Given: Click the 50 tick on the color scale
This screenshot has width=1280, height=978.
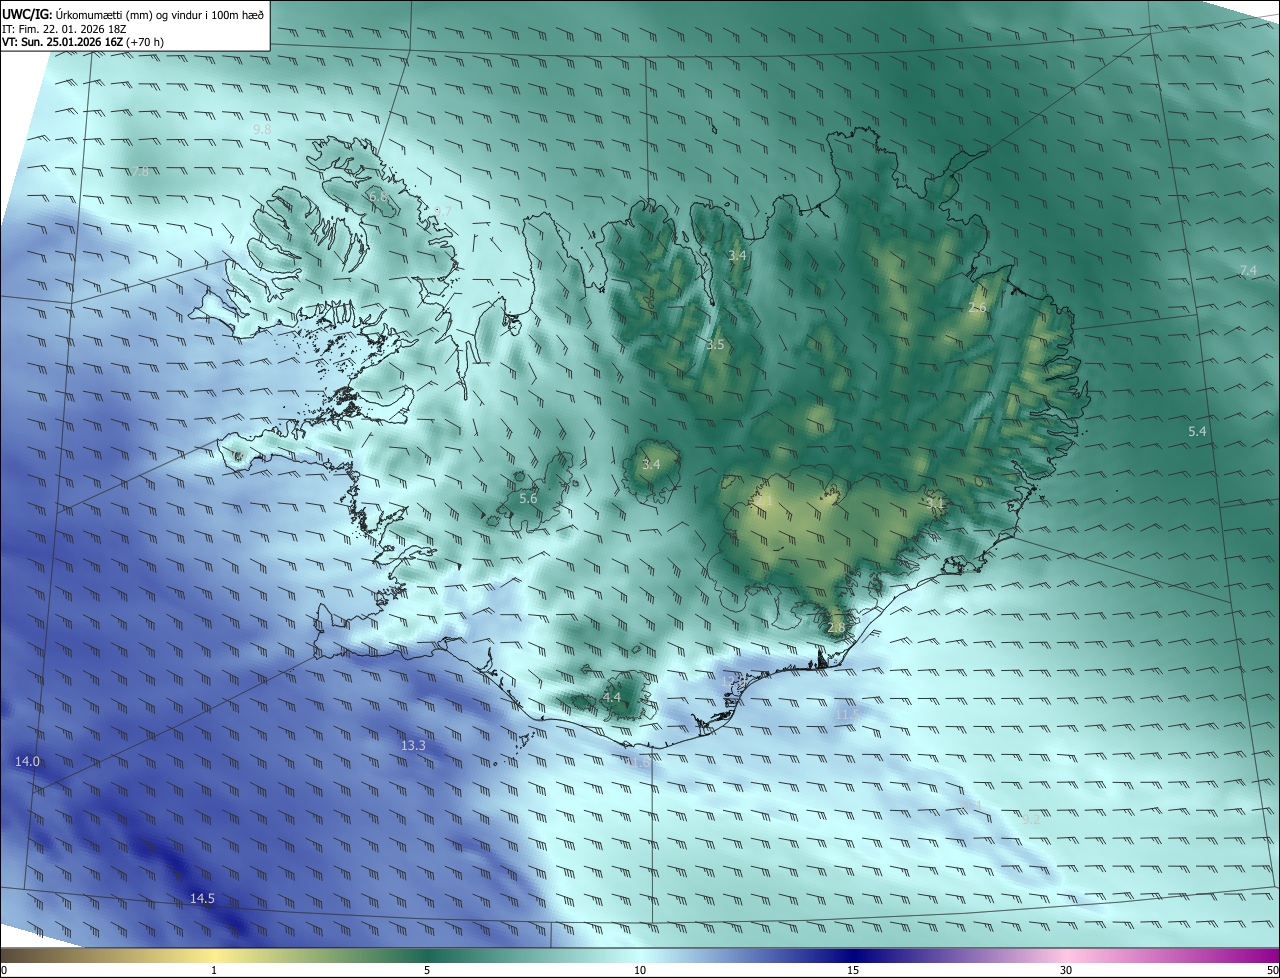Looking at the screenshot, I should coord(1272,970).
